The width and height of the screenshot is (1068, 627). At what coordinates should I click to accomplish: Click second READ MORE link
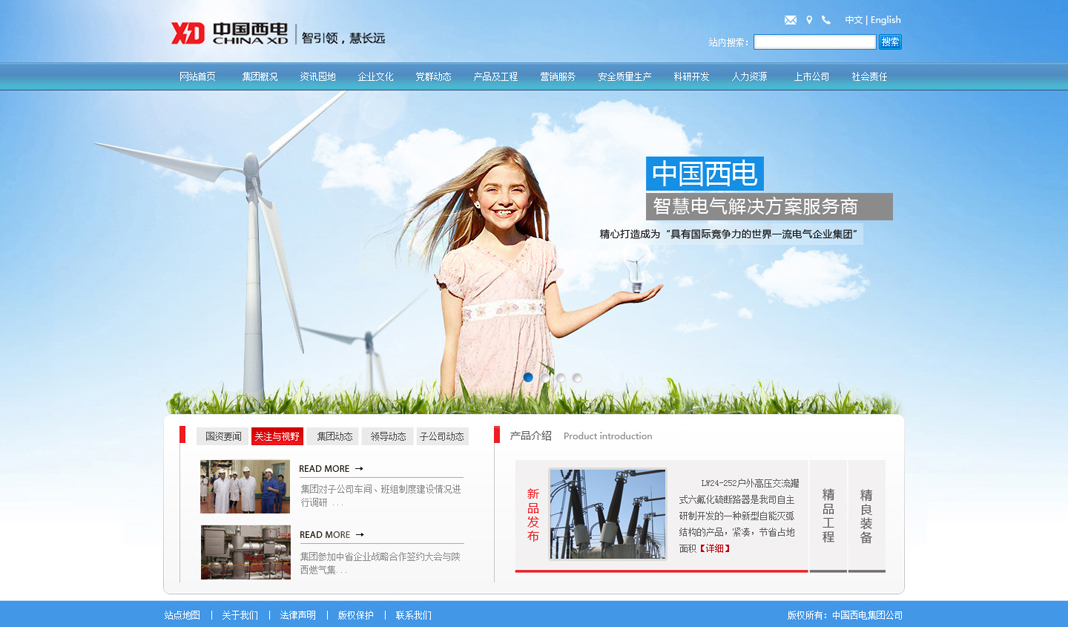tap(325, 534)
